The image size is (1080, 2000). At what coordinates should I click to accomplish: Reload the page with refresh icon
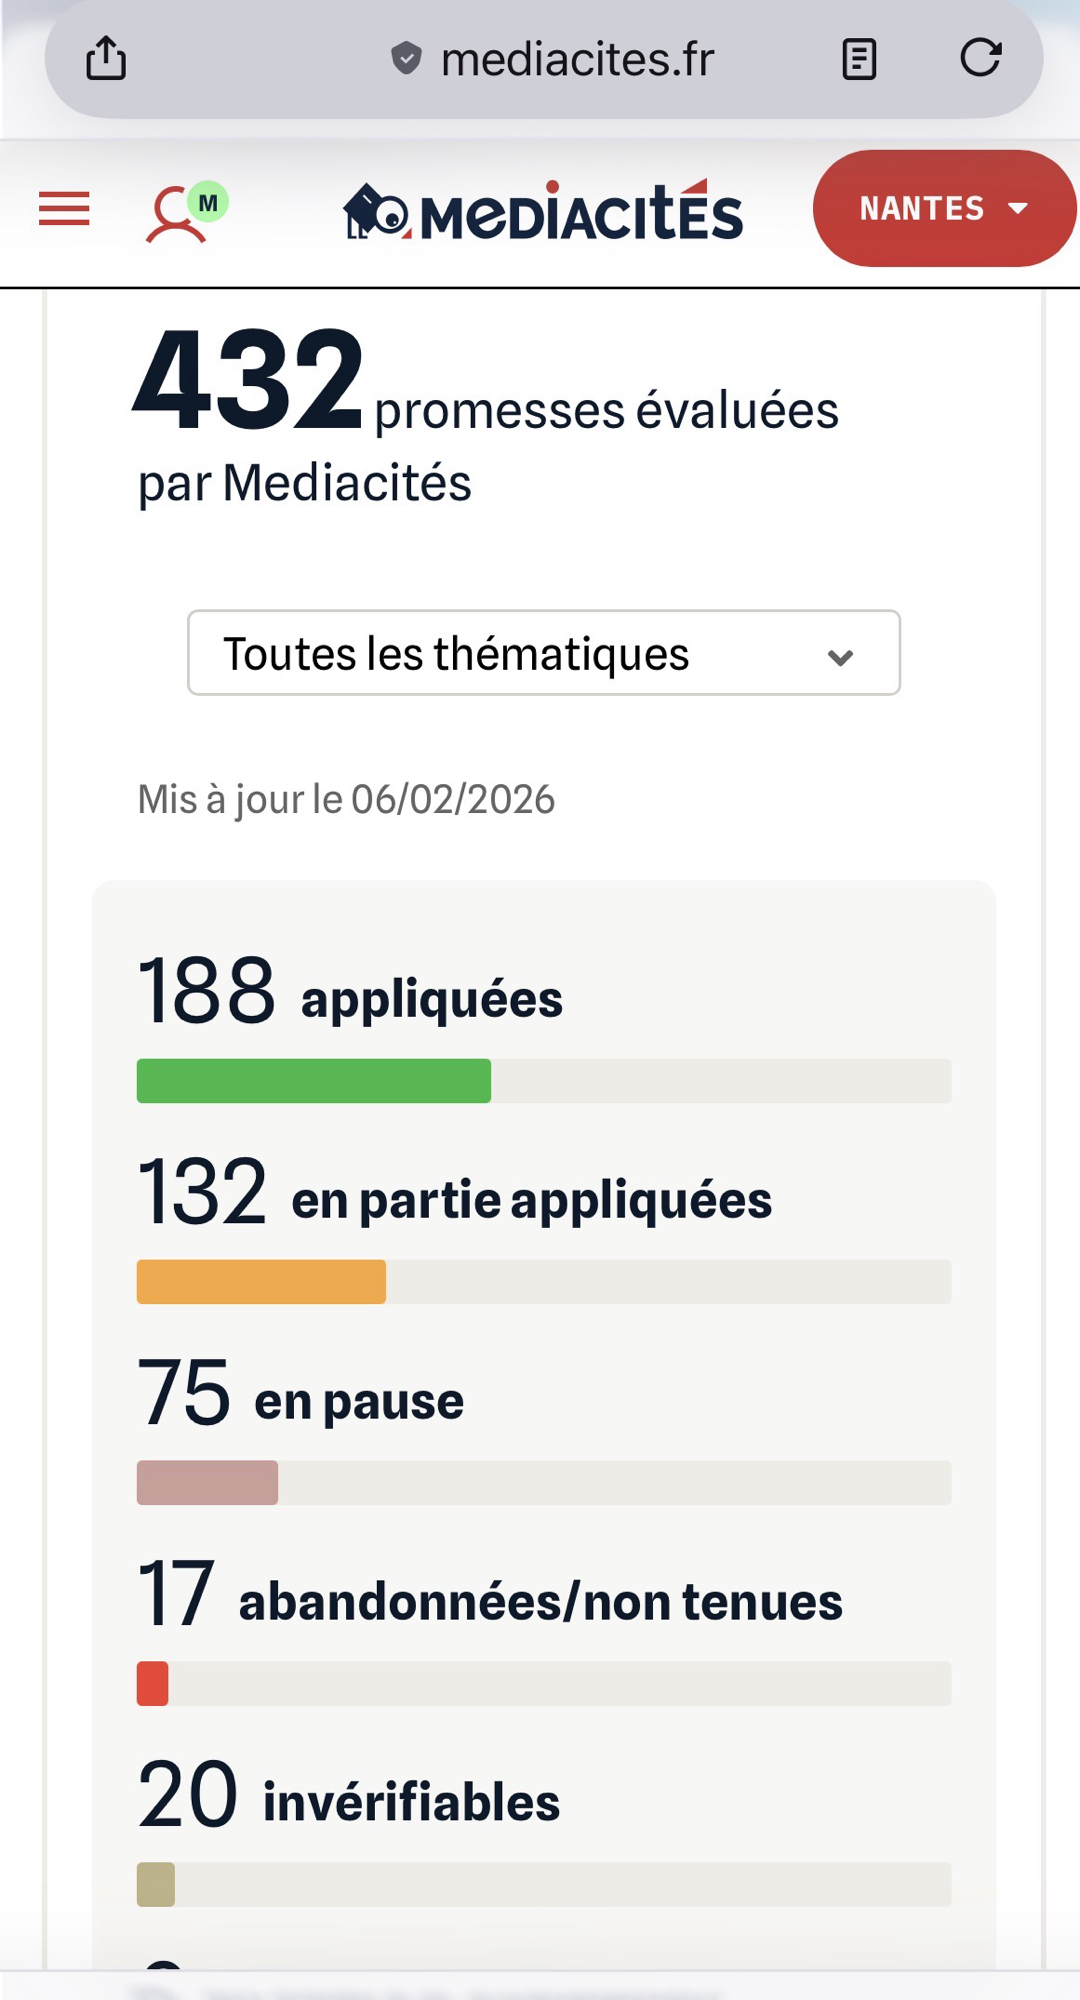tap(980, 58)
